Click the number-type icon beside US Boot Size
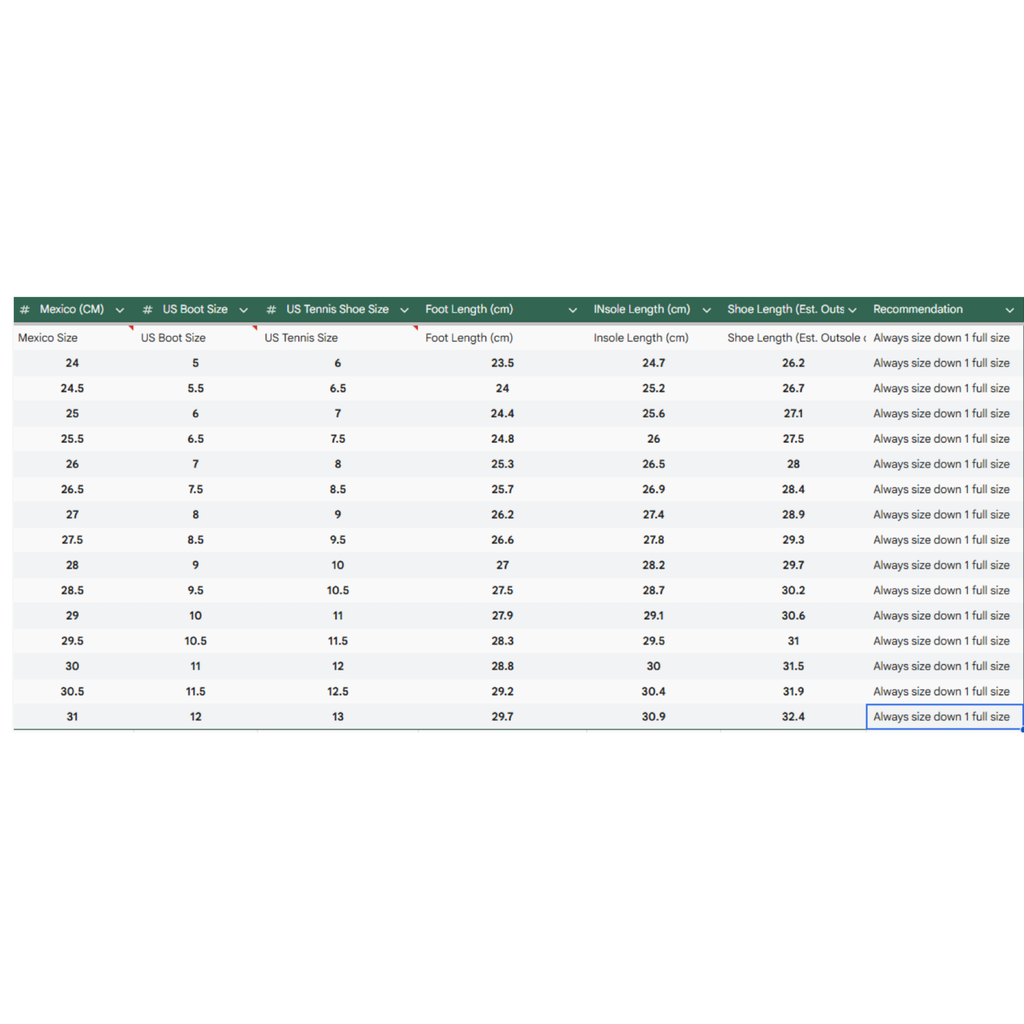This screenshot has height=1024, width=1024. 148,310
